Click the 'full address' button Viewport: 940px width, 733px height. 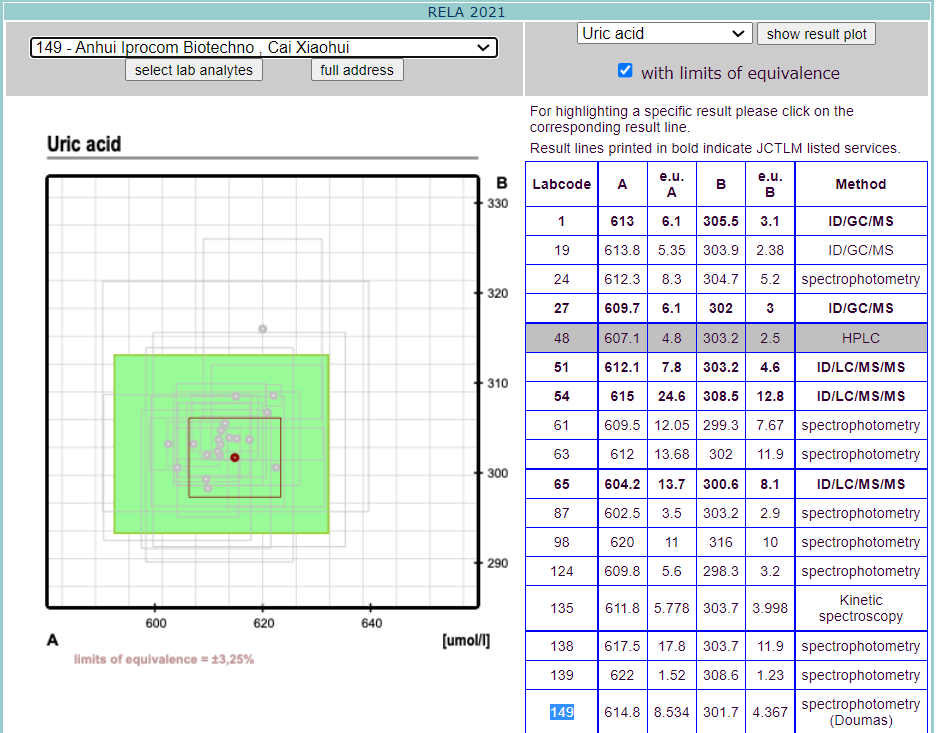358,70
